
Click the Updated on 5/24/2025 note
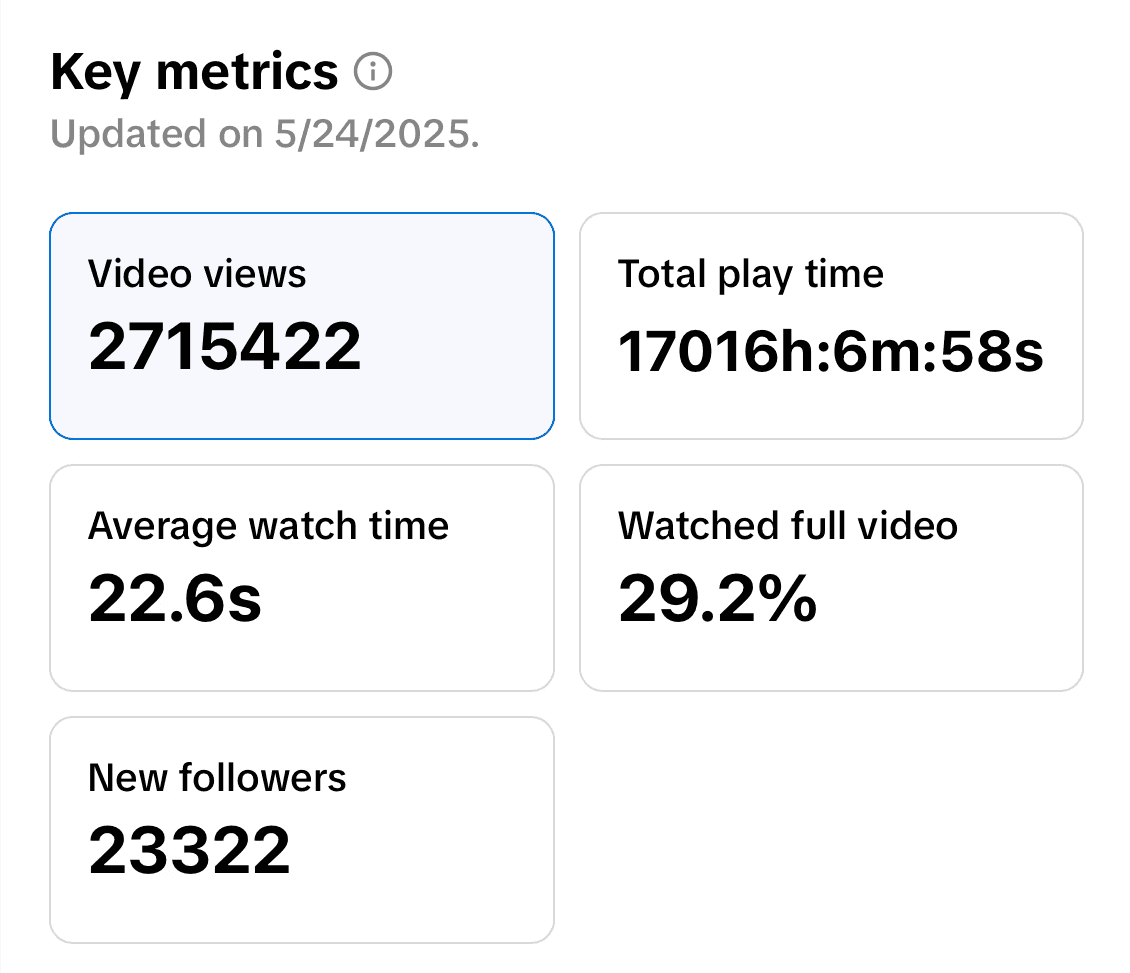264,134
